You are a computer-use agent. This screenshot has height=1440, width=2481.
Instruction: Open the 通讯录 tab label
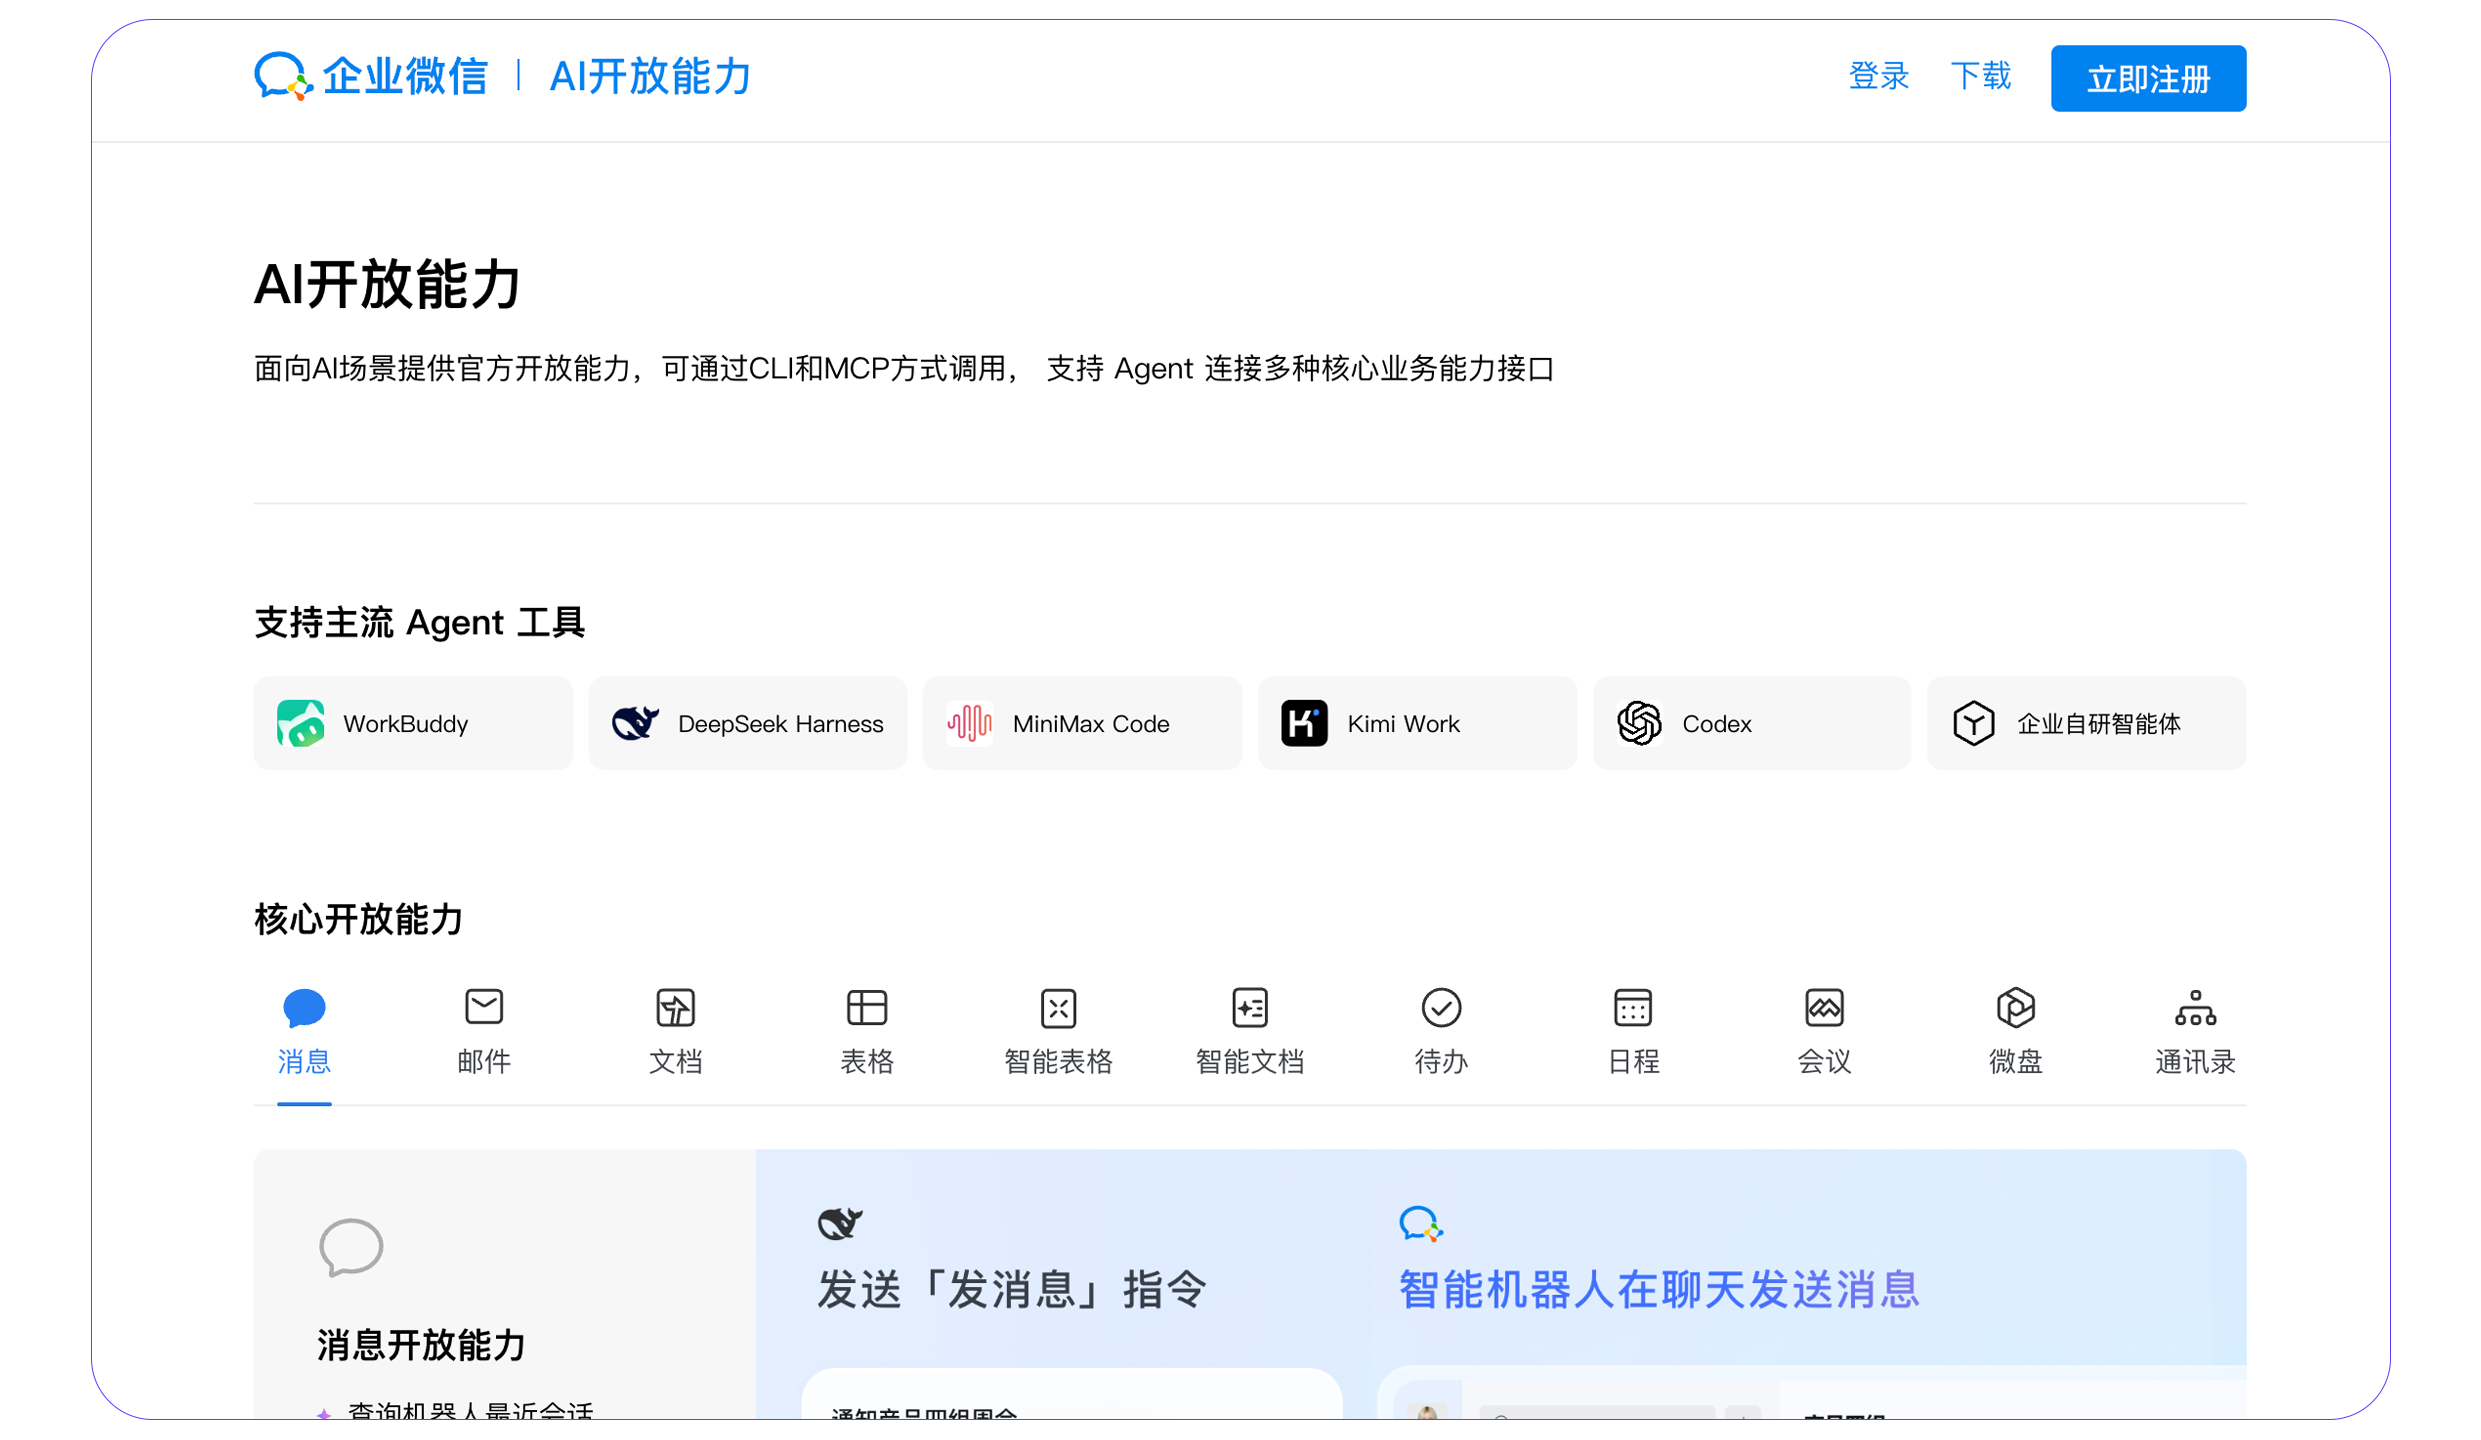2195,1060
